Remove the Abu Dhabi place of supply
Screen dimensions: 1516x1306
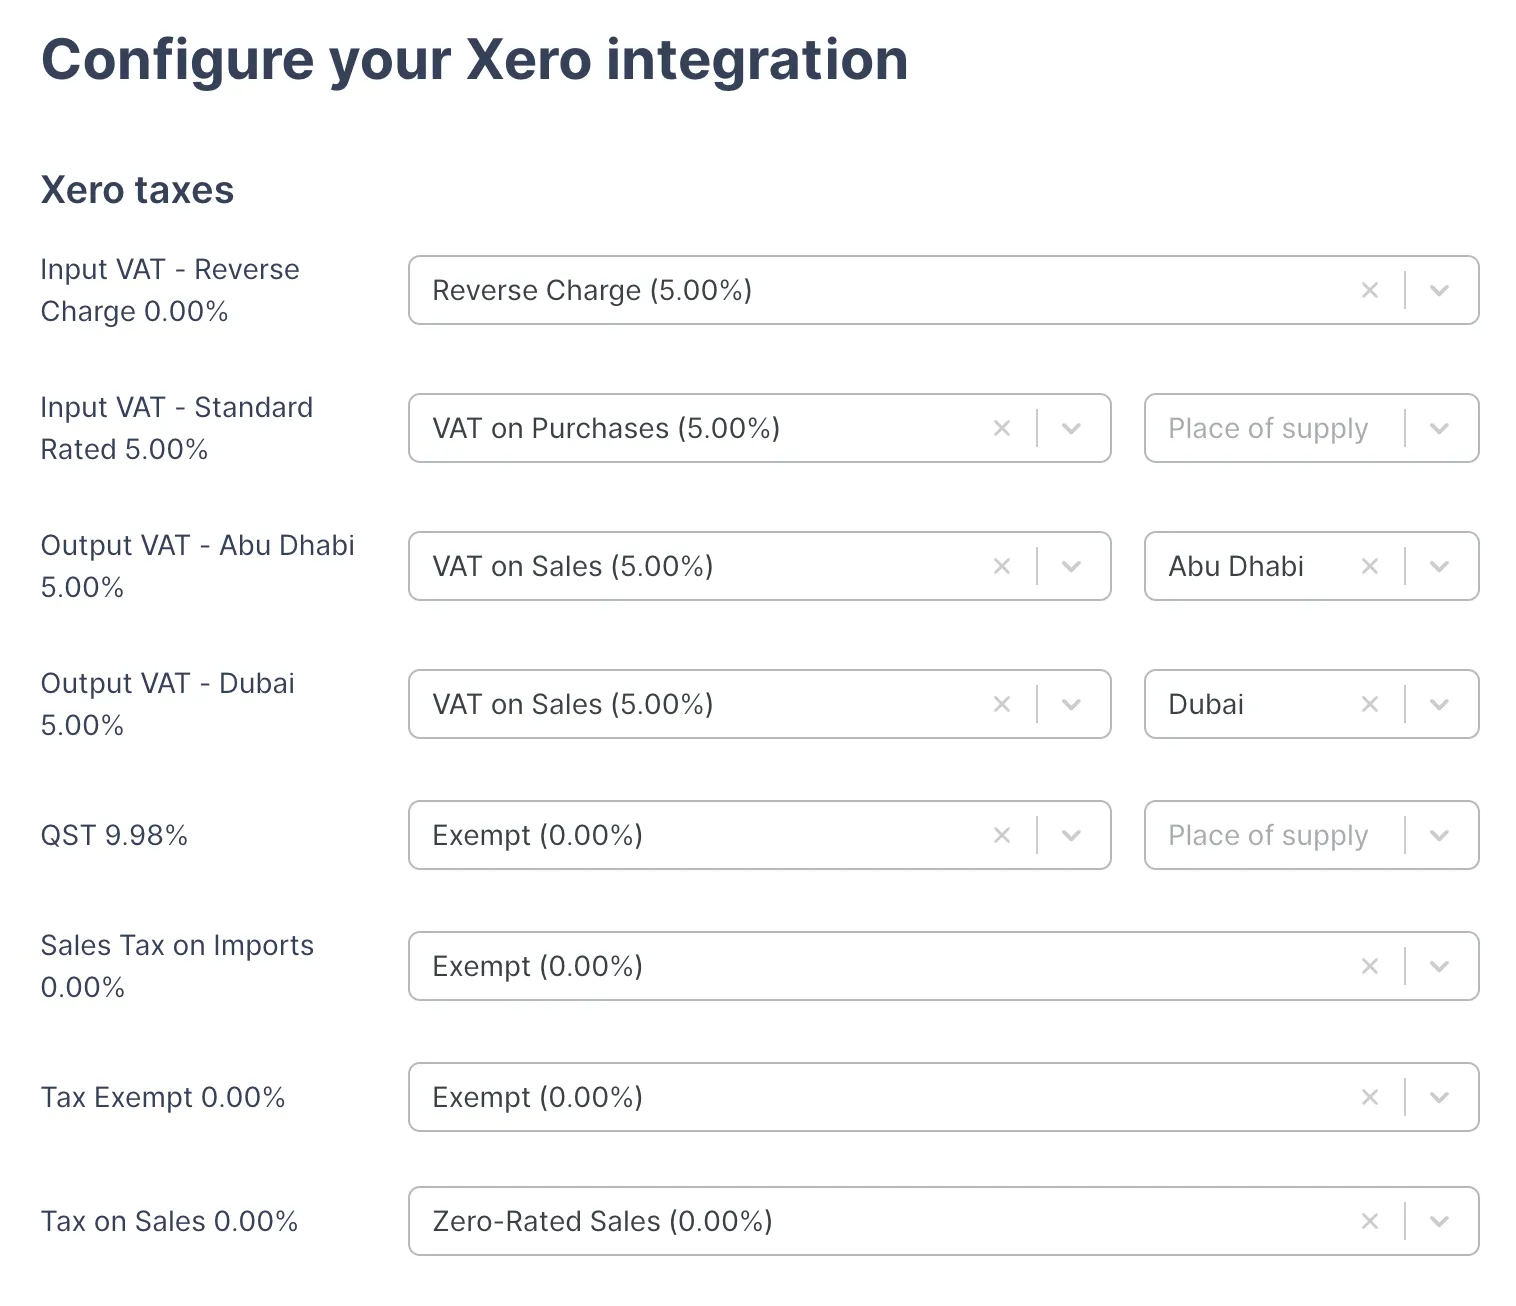pyautogui.click(x=1370, y=566)
